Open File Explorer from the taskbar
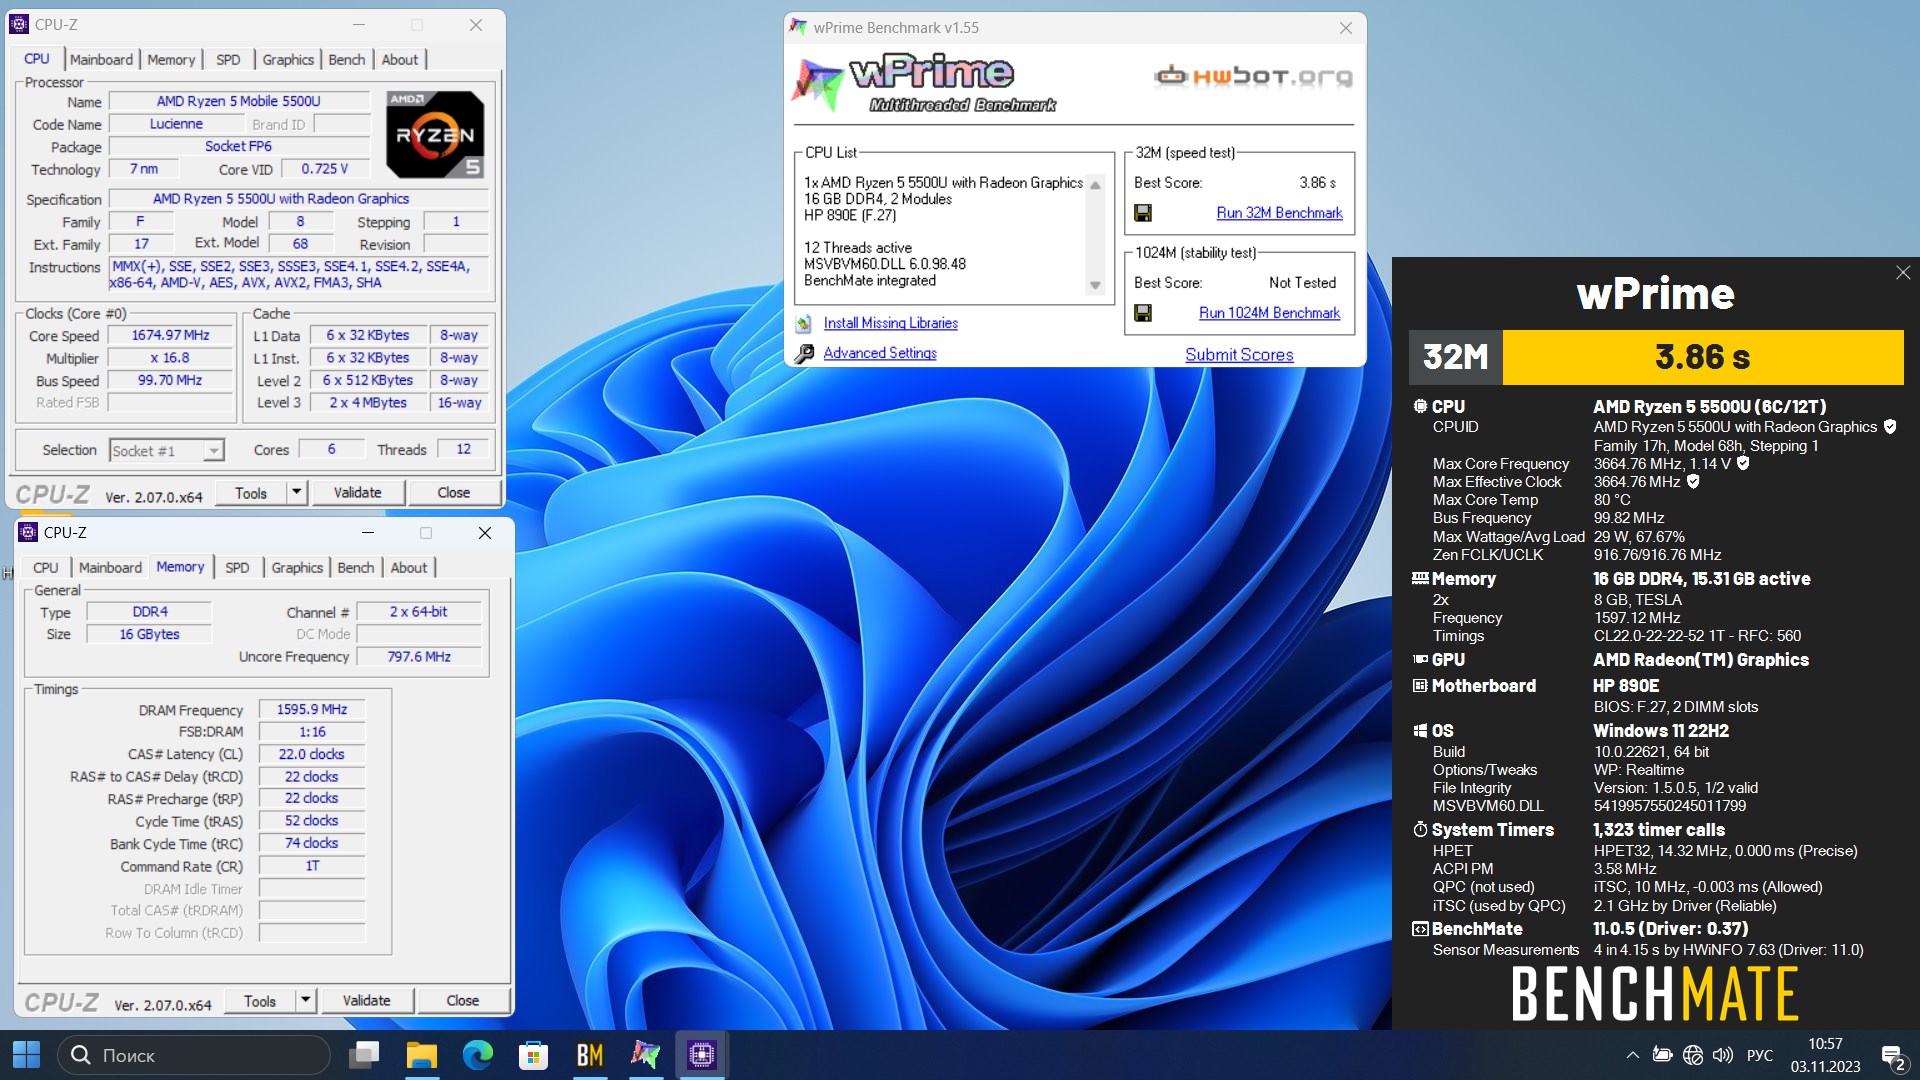This screenshot has width=1920, height=1080. [421, 1055]
